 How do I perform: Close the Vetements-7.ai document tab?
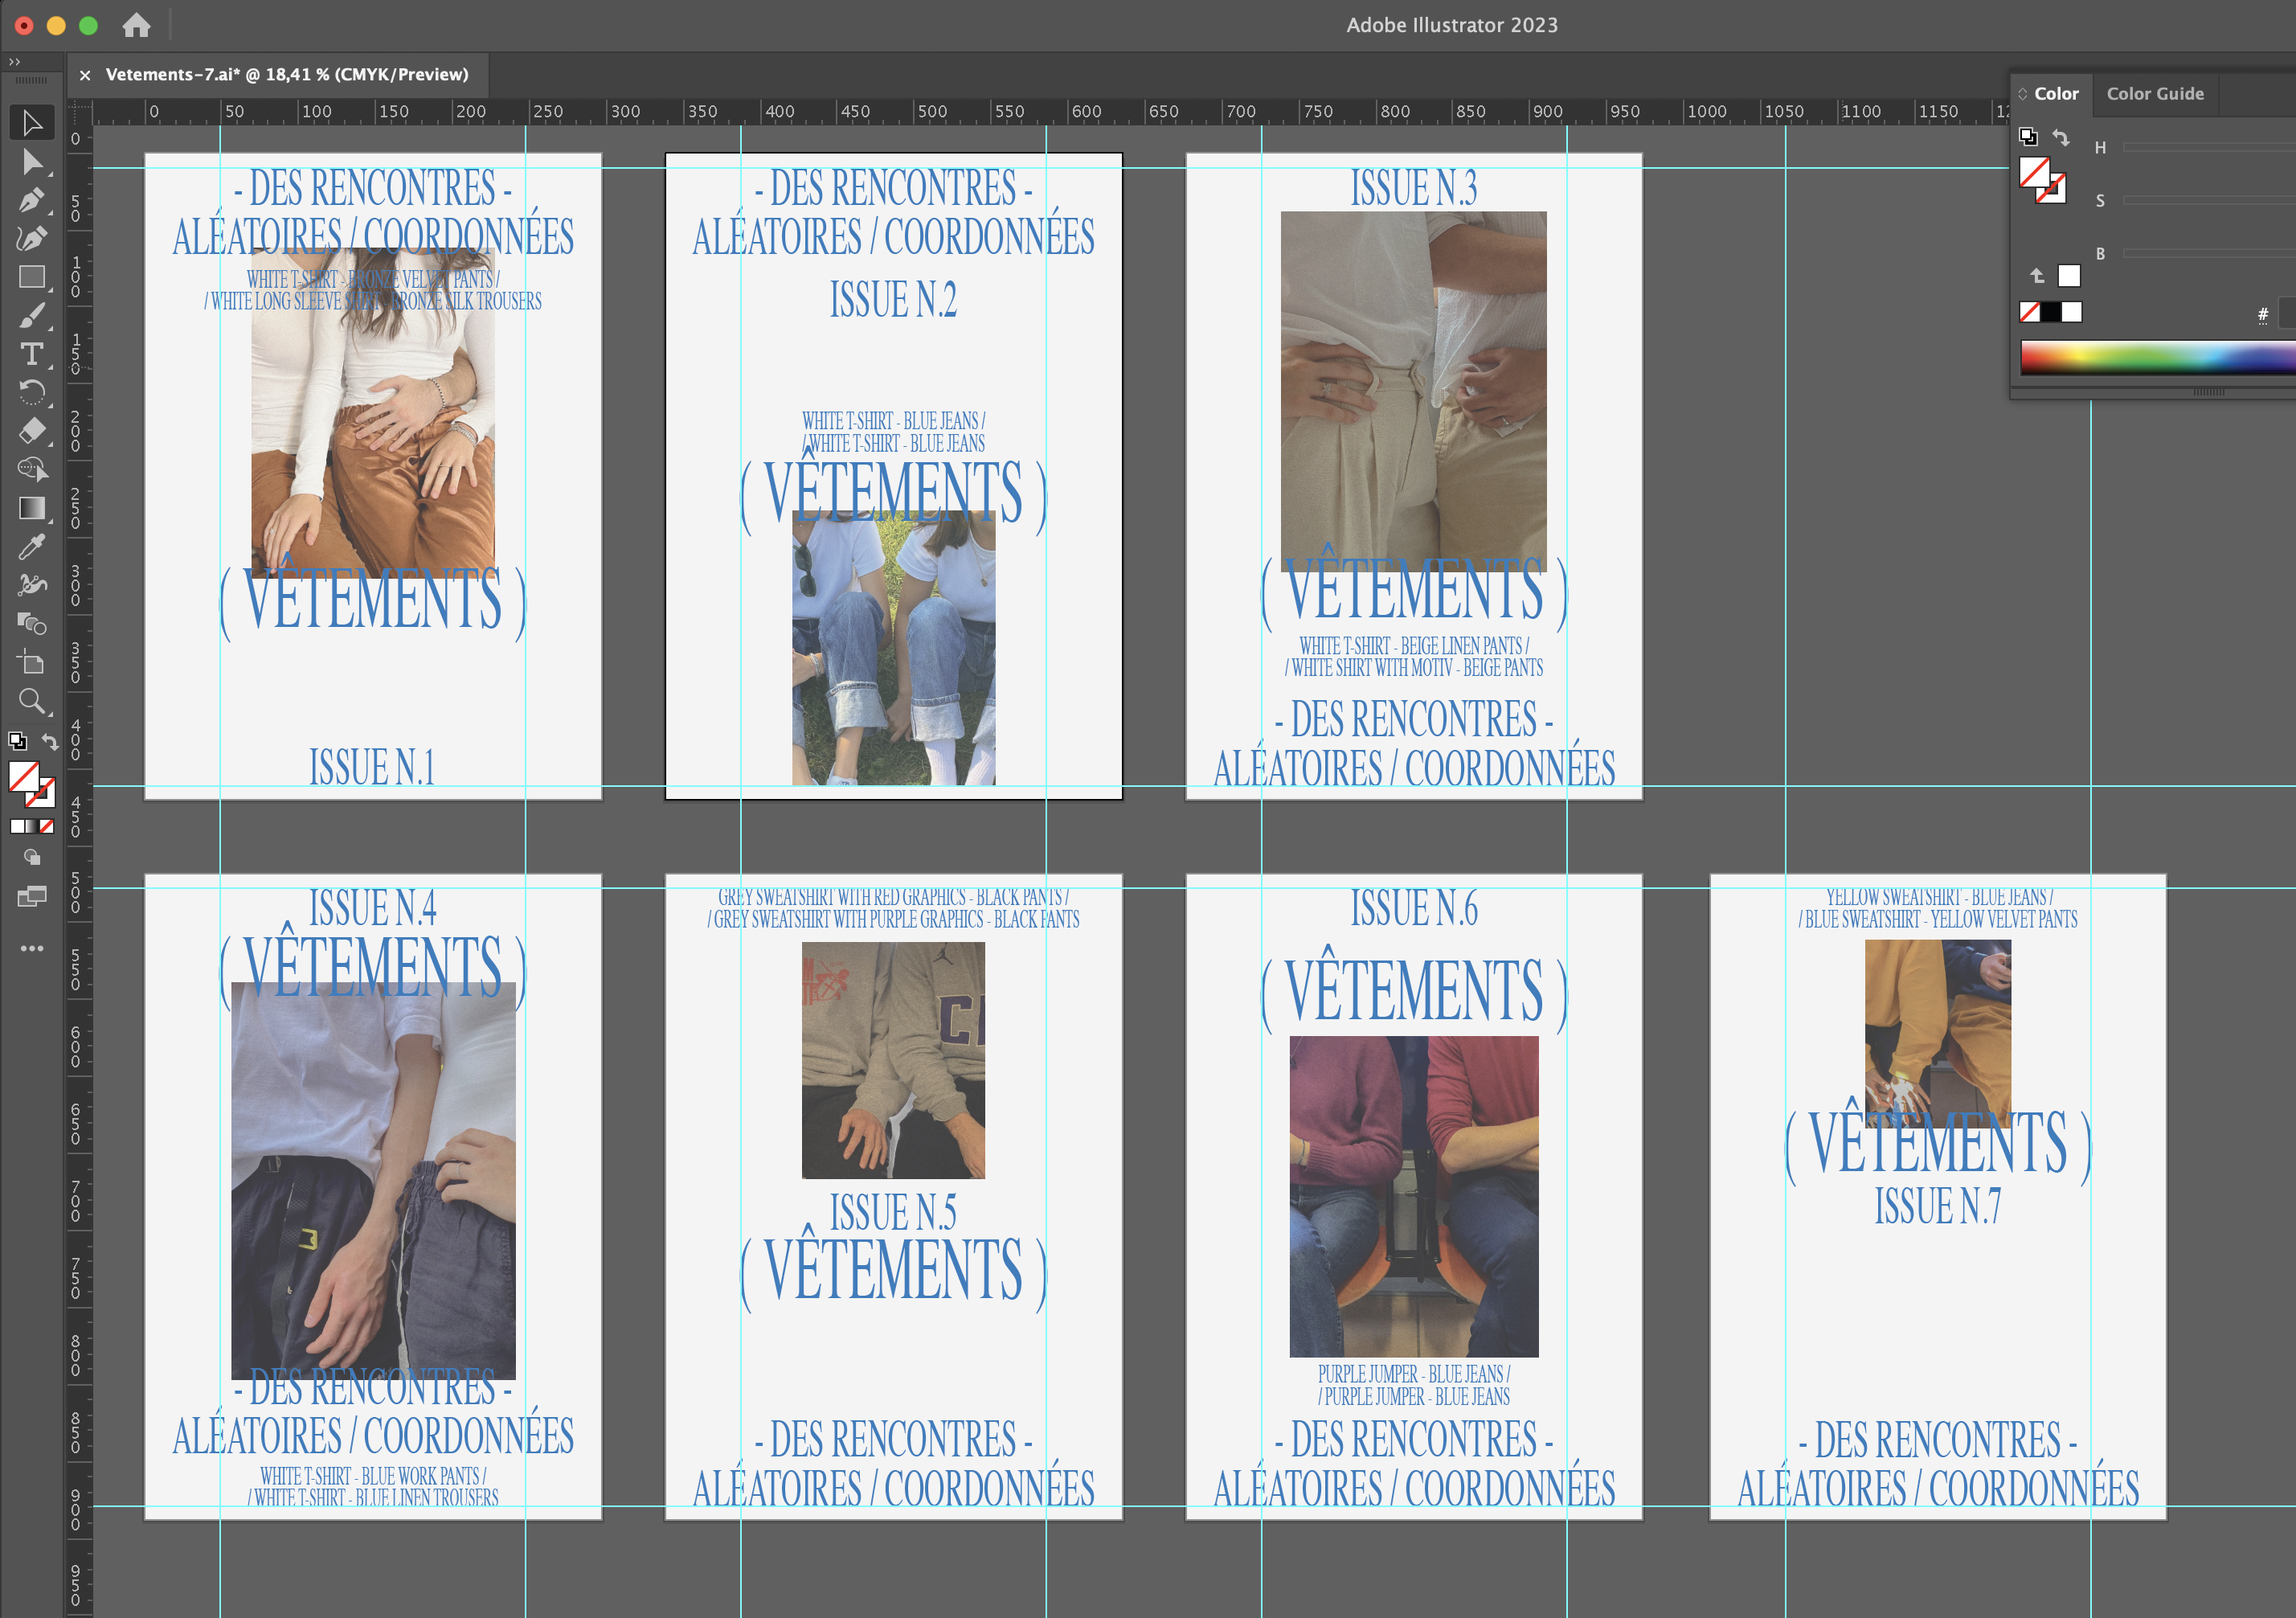(x=85, y=75)
